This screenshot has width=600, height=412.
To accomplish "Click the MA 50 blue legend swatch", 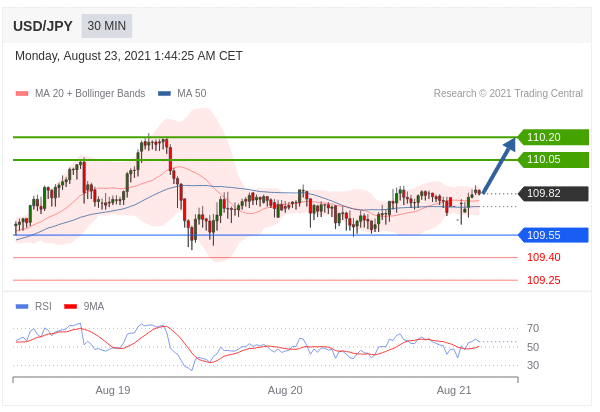I will [164, 94].
